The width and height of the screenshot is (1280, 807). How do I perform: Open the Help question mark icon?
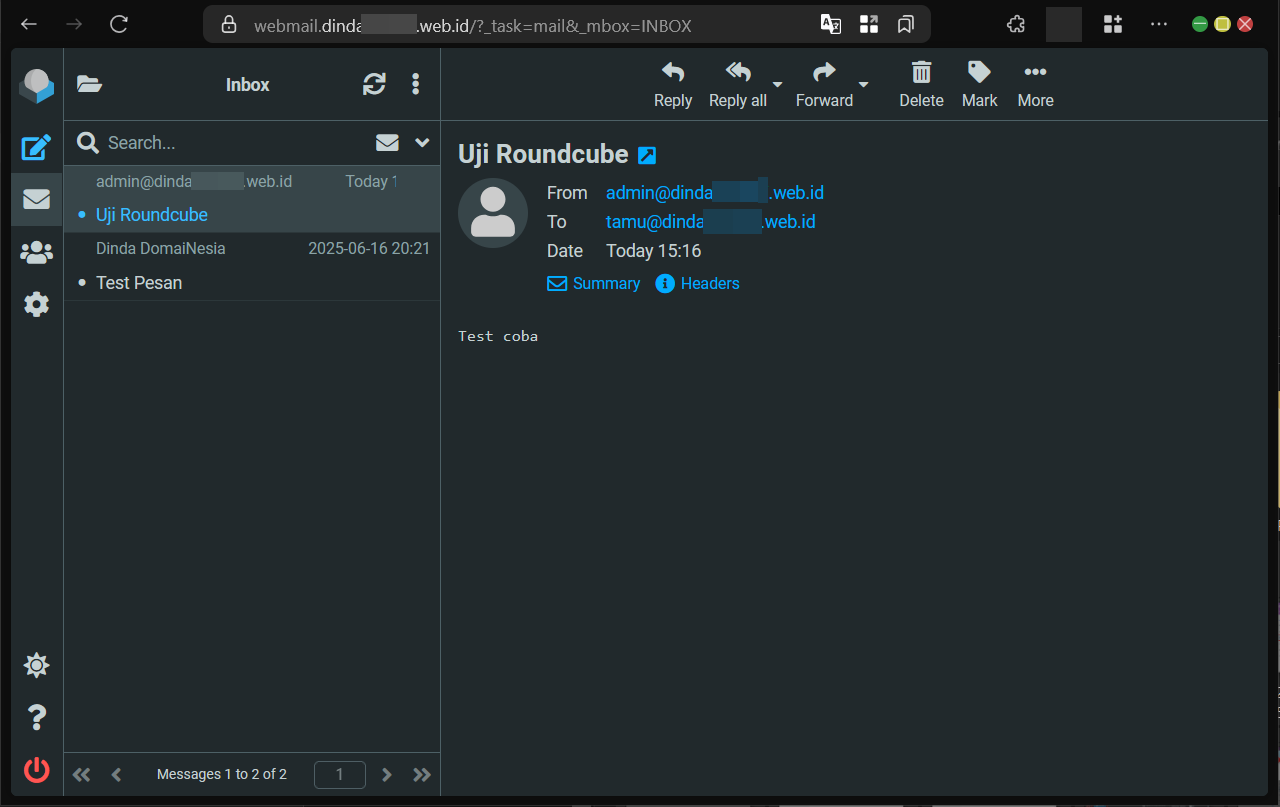(x=37, y=717)
